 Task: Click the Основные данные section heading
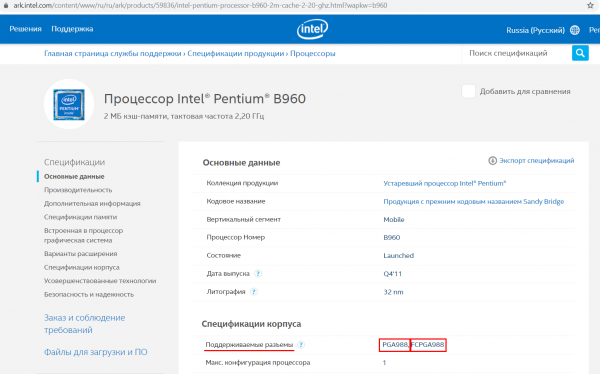(241, 163)
